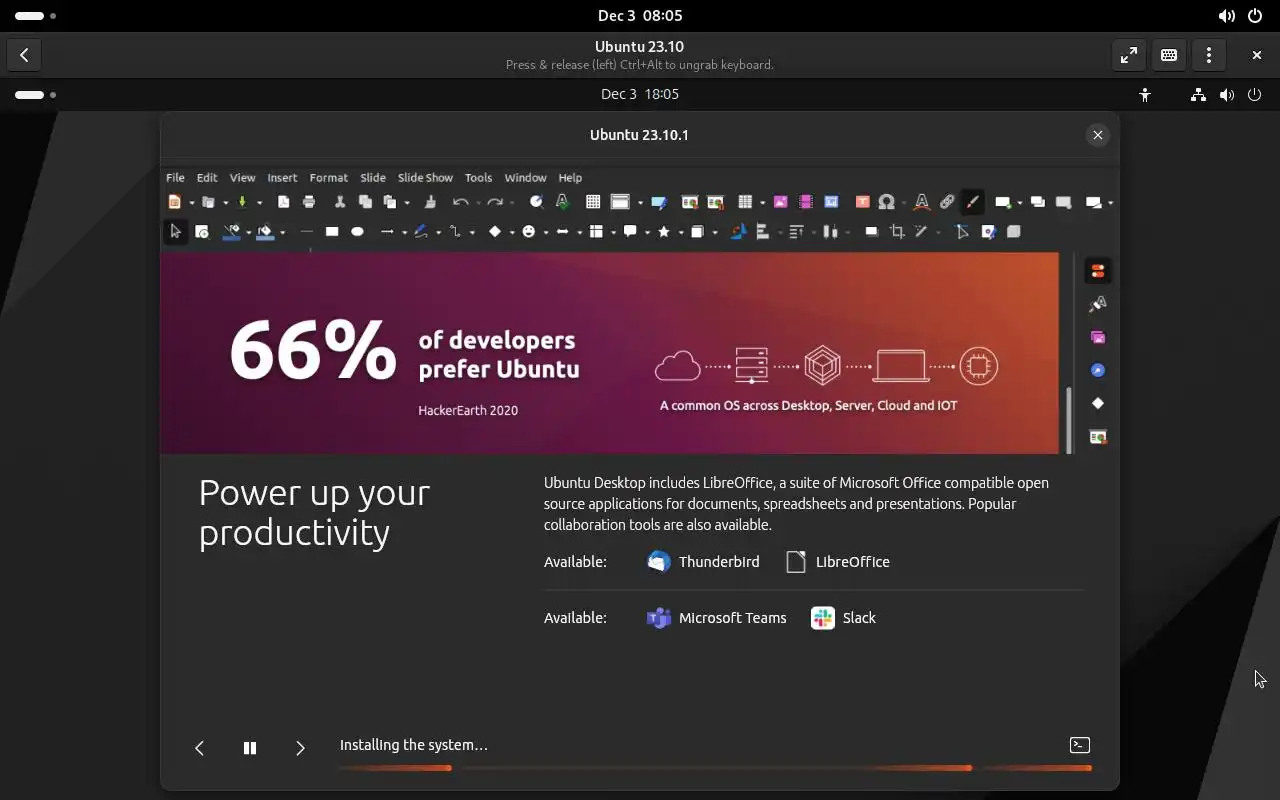Show the previous installer slide

pos(199,748)
